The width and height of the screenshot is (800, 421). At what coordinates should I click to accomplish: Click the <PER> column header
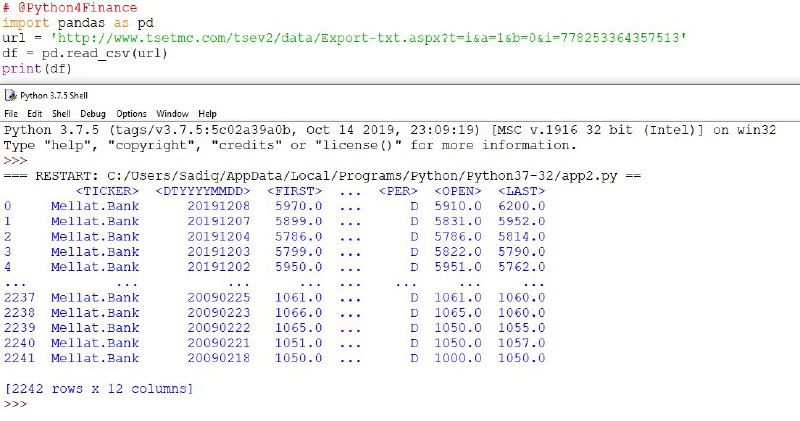[398, 191]
